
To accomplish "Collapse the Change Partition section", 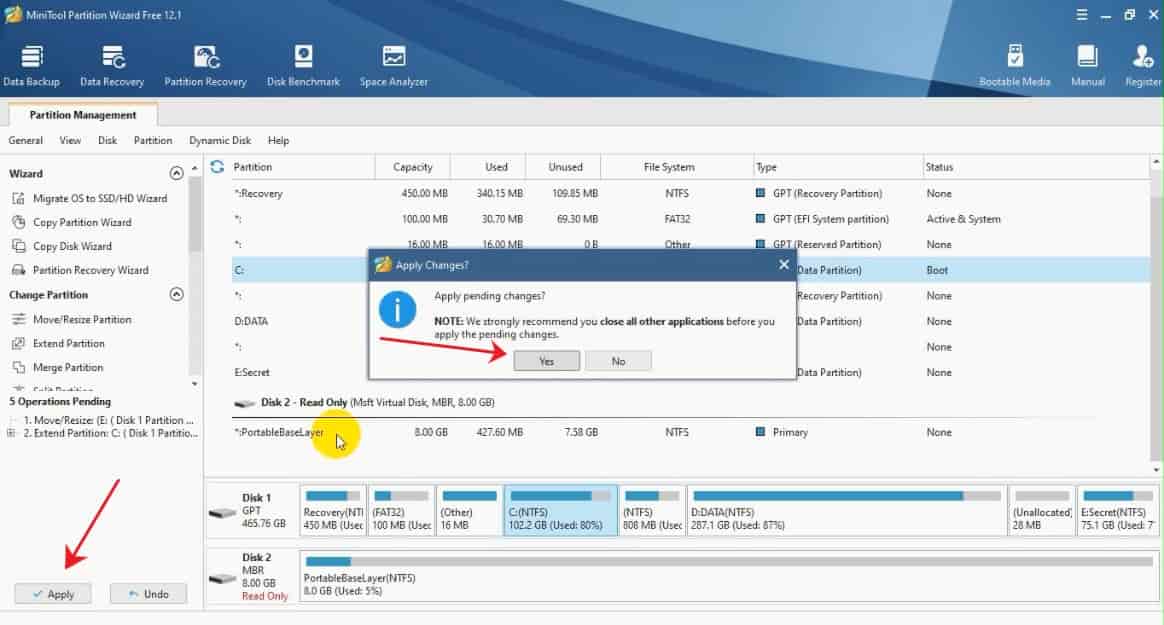I will click(x=176, y=295).
